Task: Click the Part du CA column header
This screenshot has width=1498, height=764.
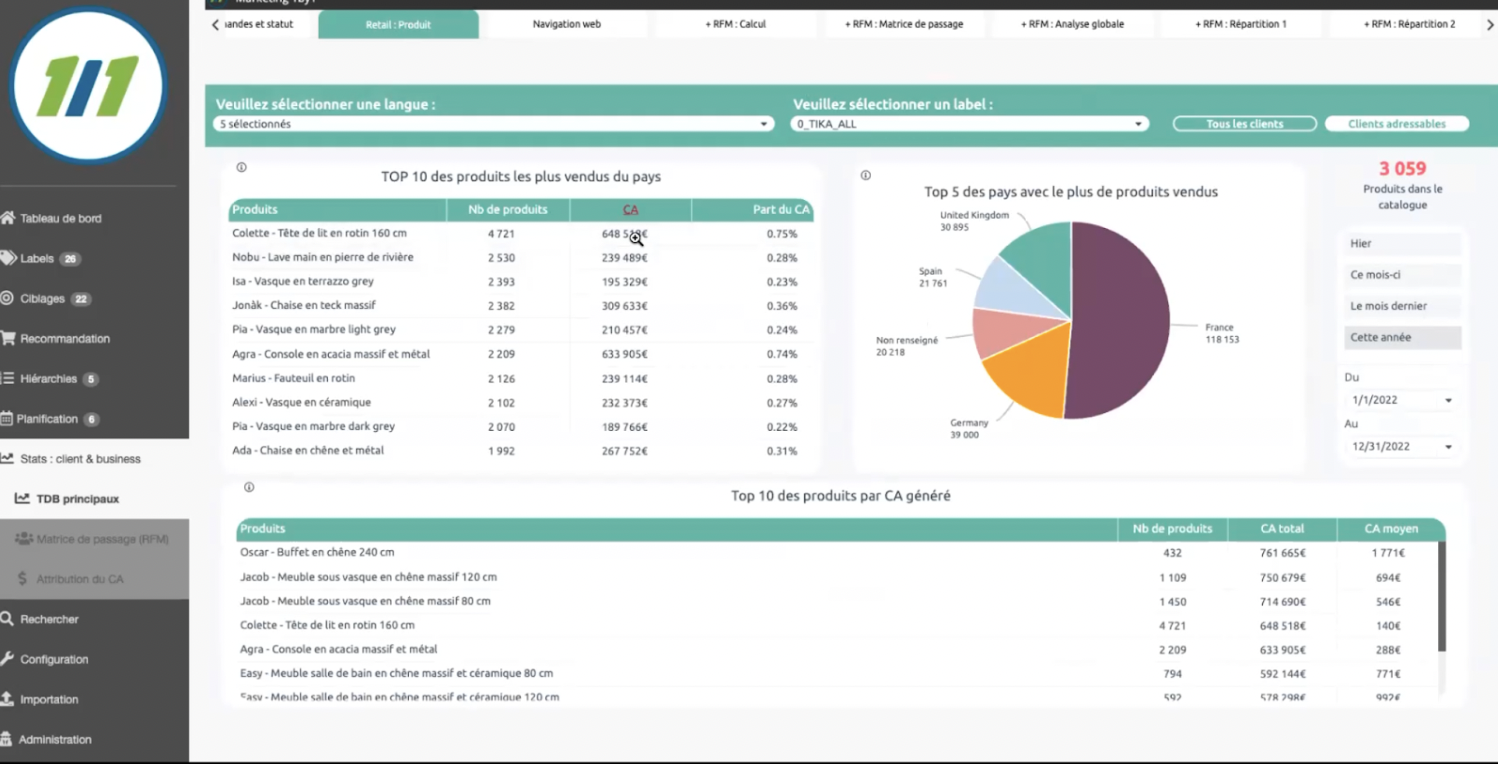Action: pyautogui.click(x=752, y=210)
